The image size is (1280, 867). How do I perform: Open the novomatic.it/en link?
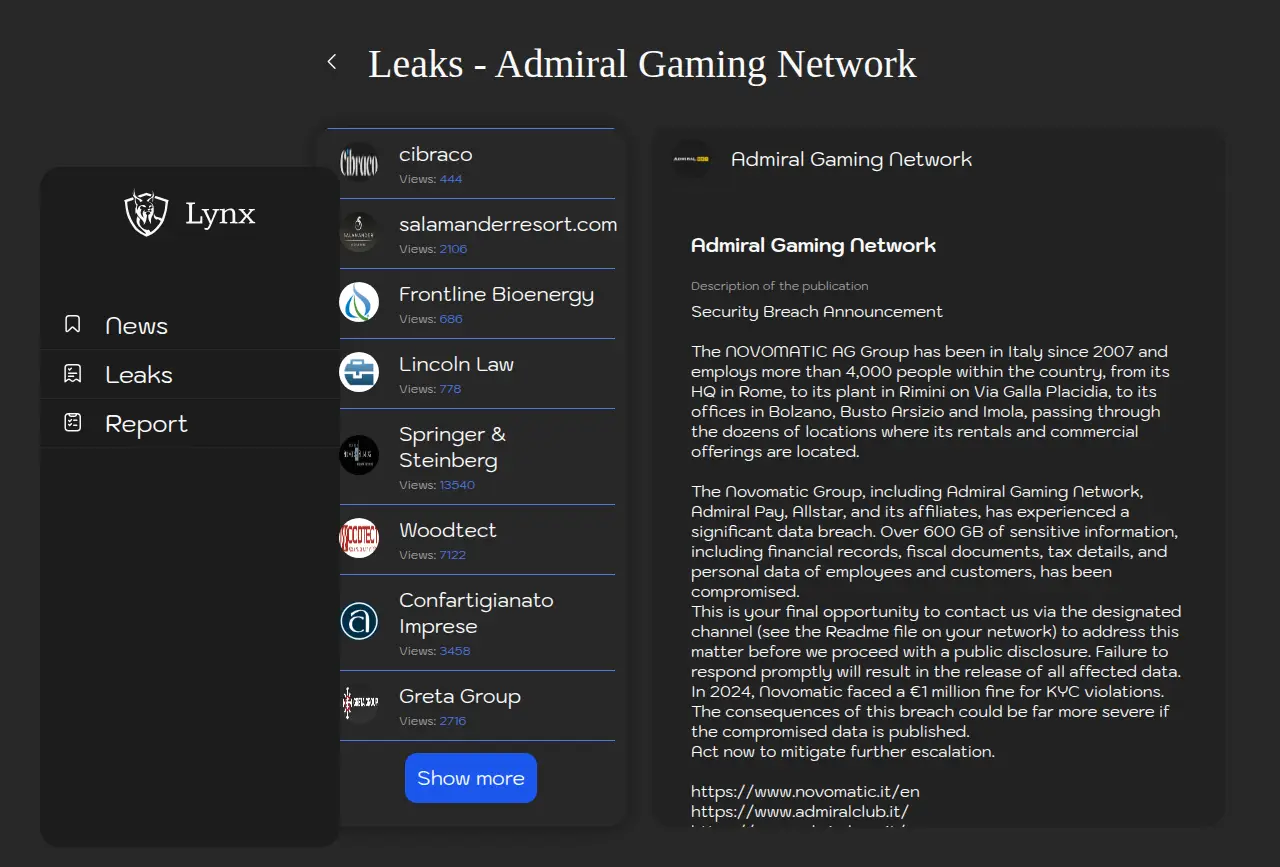(805, 791)
